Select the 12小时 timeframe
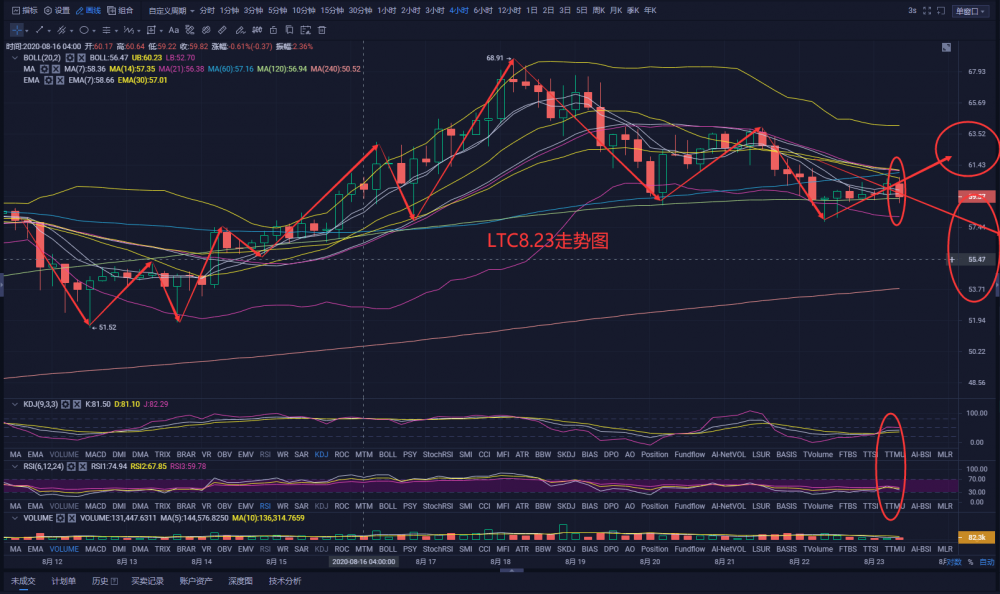This screenshot has width=1000, height=594. point(509,11)
